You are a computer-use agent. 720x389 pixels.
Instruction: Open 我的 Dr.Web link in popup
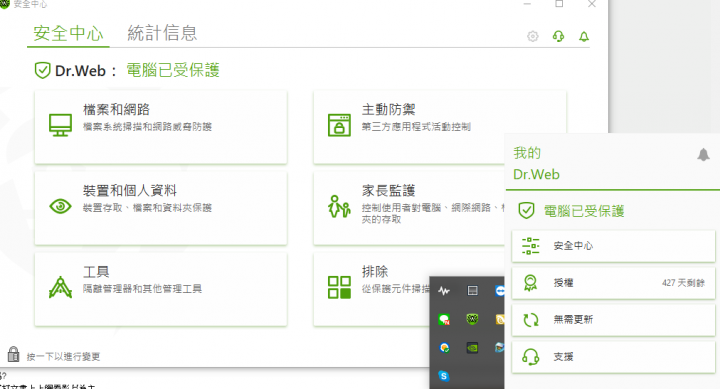pos(536,163)
